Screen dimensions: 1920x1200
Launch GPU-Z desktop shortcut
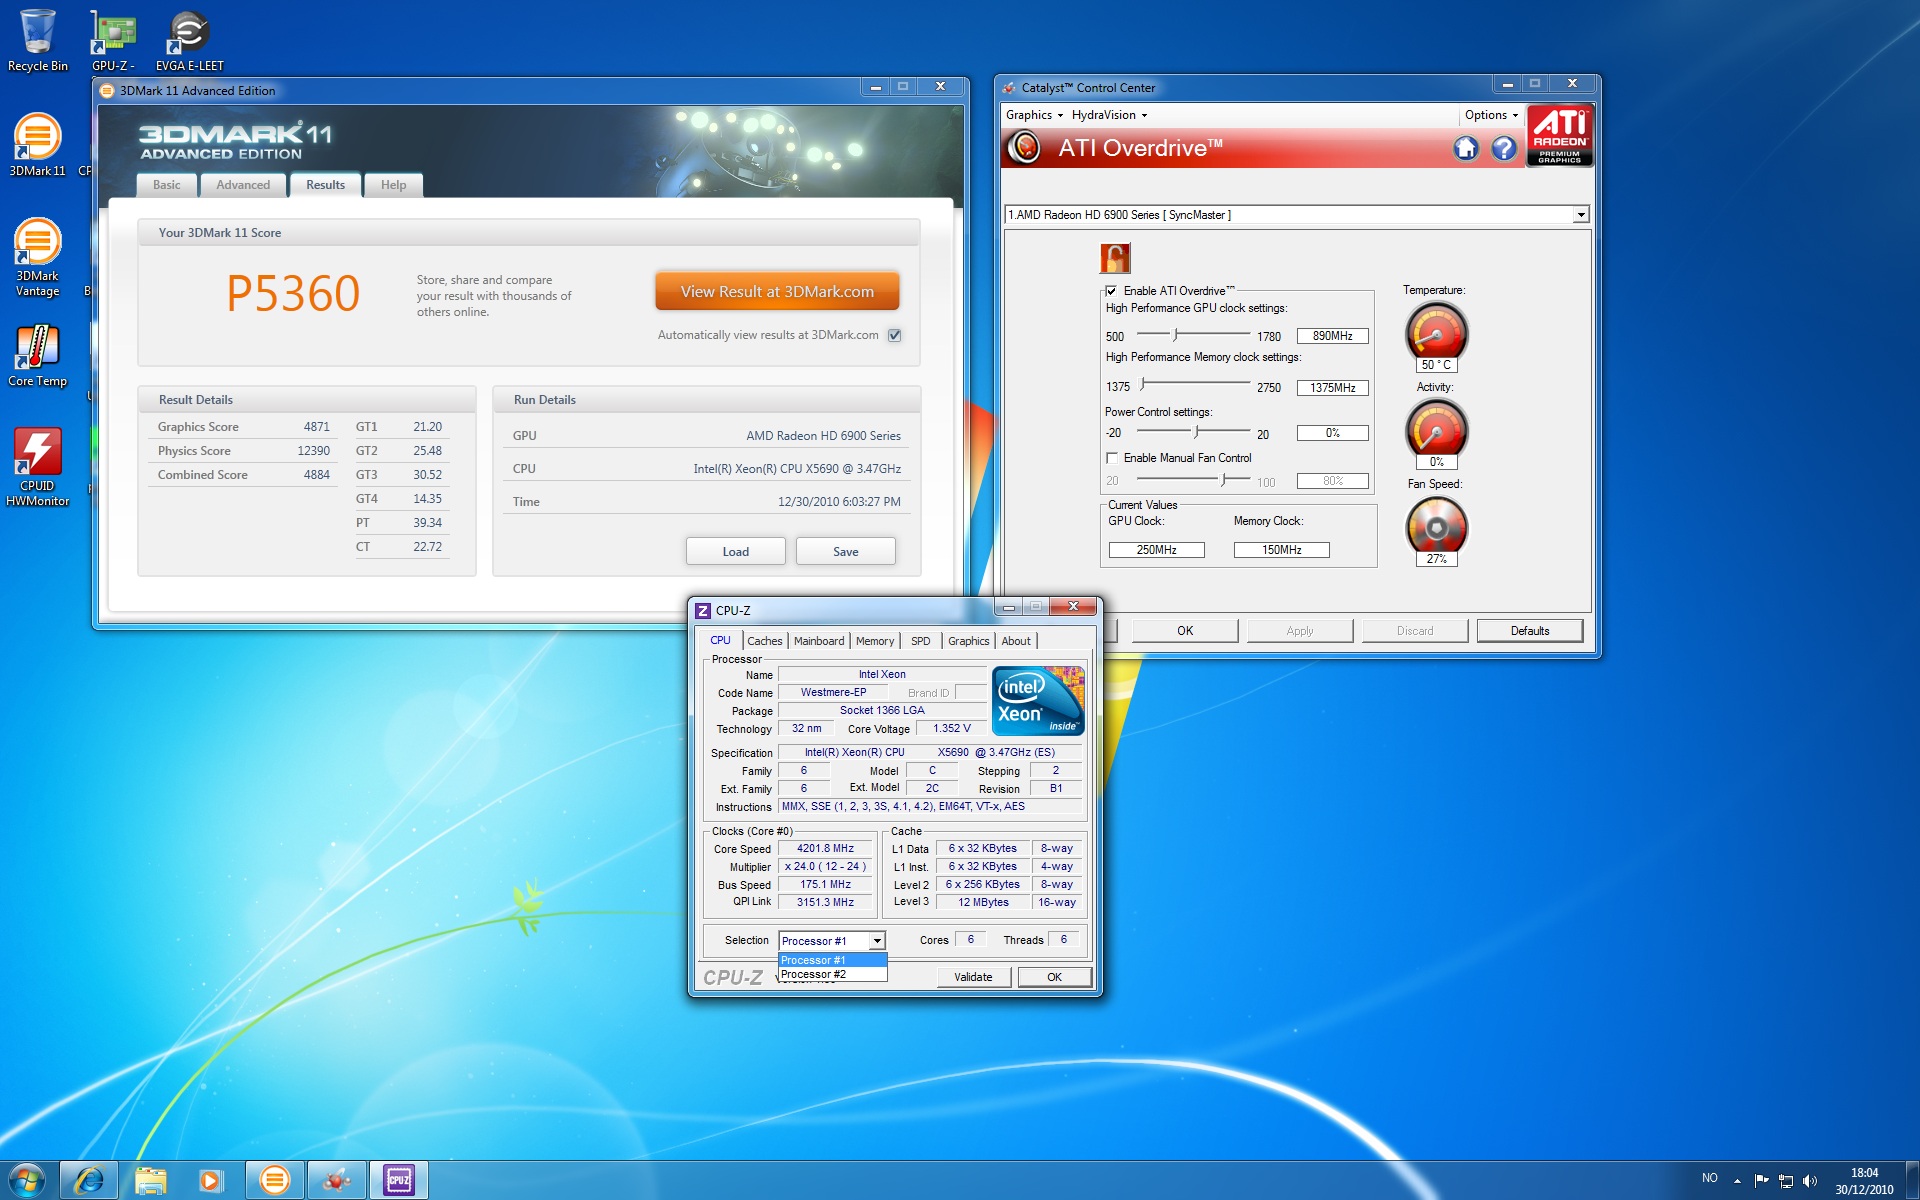click(x=113, y=40)
